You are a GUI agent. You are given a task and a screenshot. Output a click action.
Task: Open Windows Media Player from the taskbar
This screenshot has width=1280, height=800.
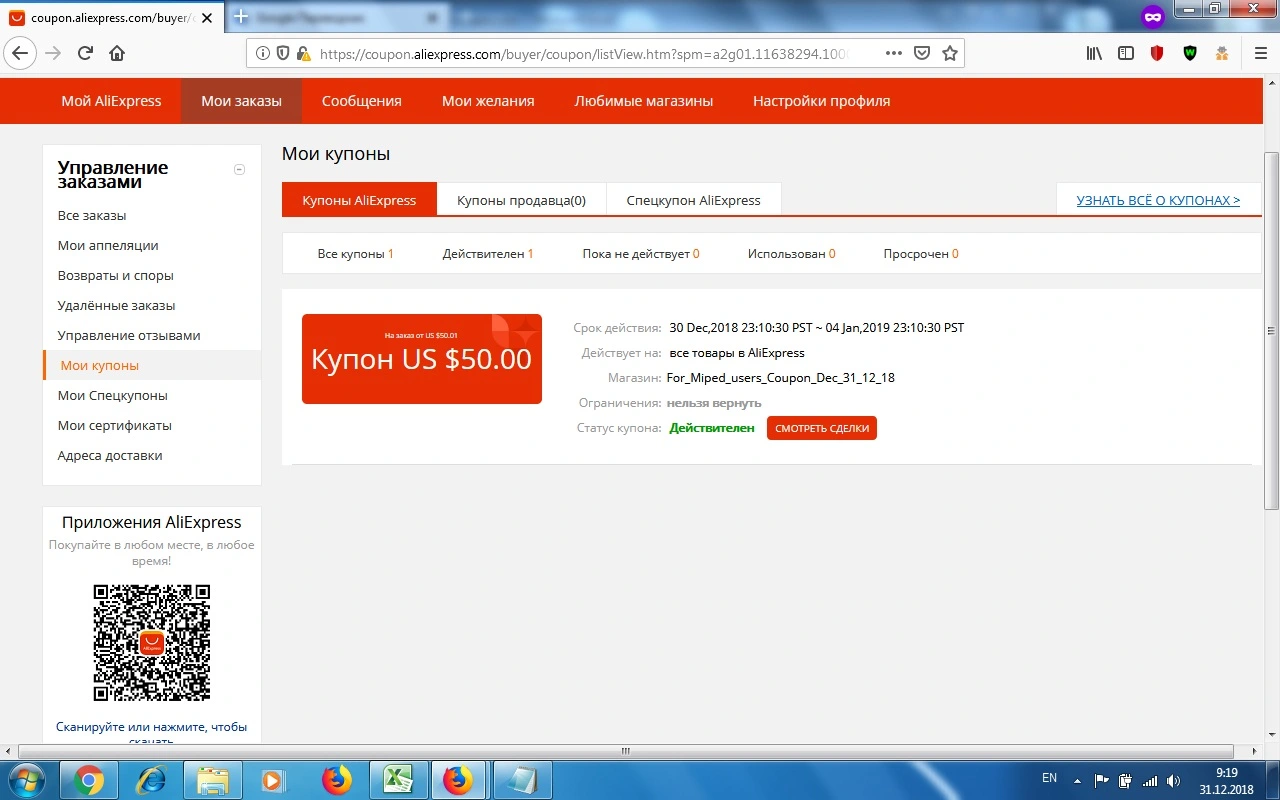click(274, 780)
